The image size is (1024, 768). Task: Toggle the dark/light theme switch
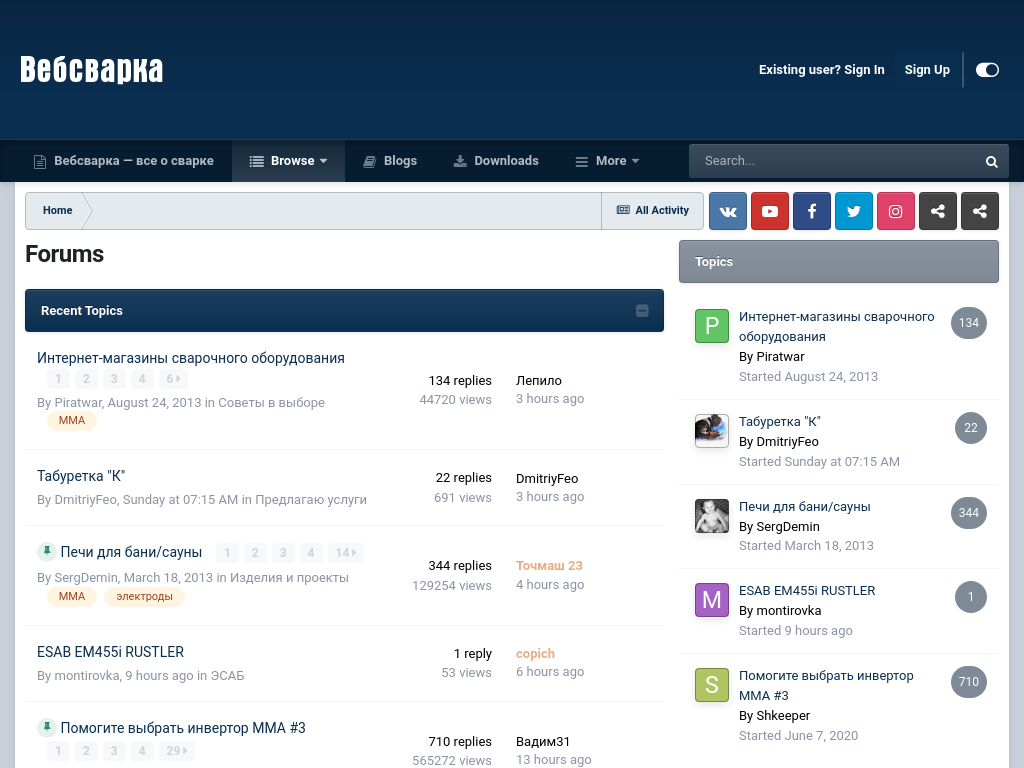[x=987, y=70]
